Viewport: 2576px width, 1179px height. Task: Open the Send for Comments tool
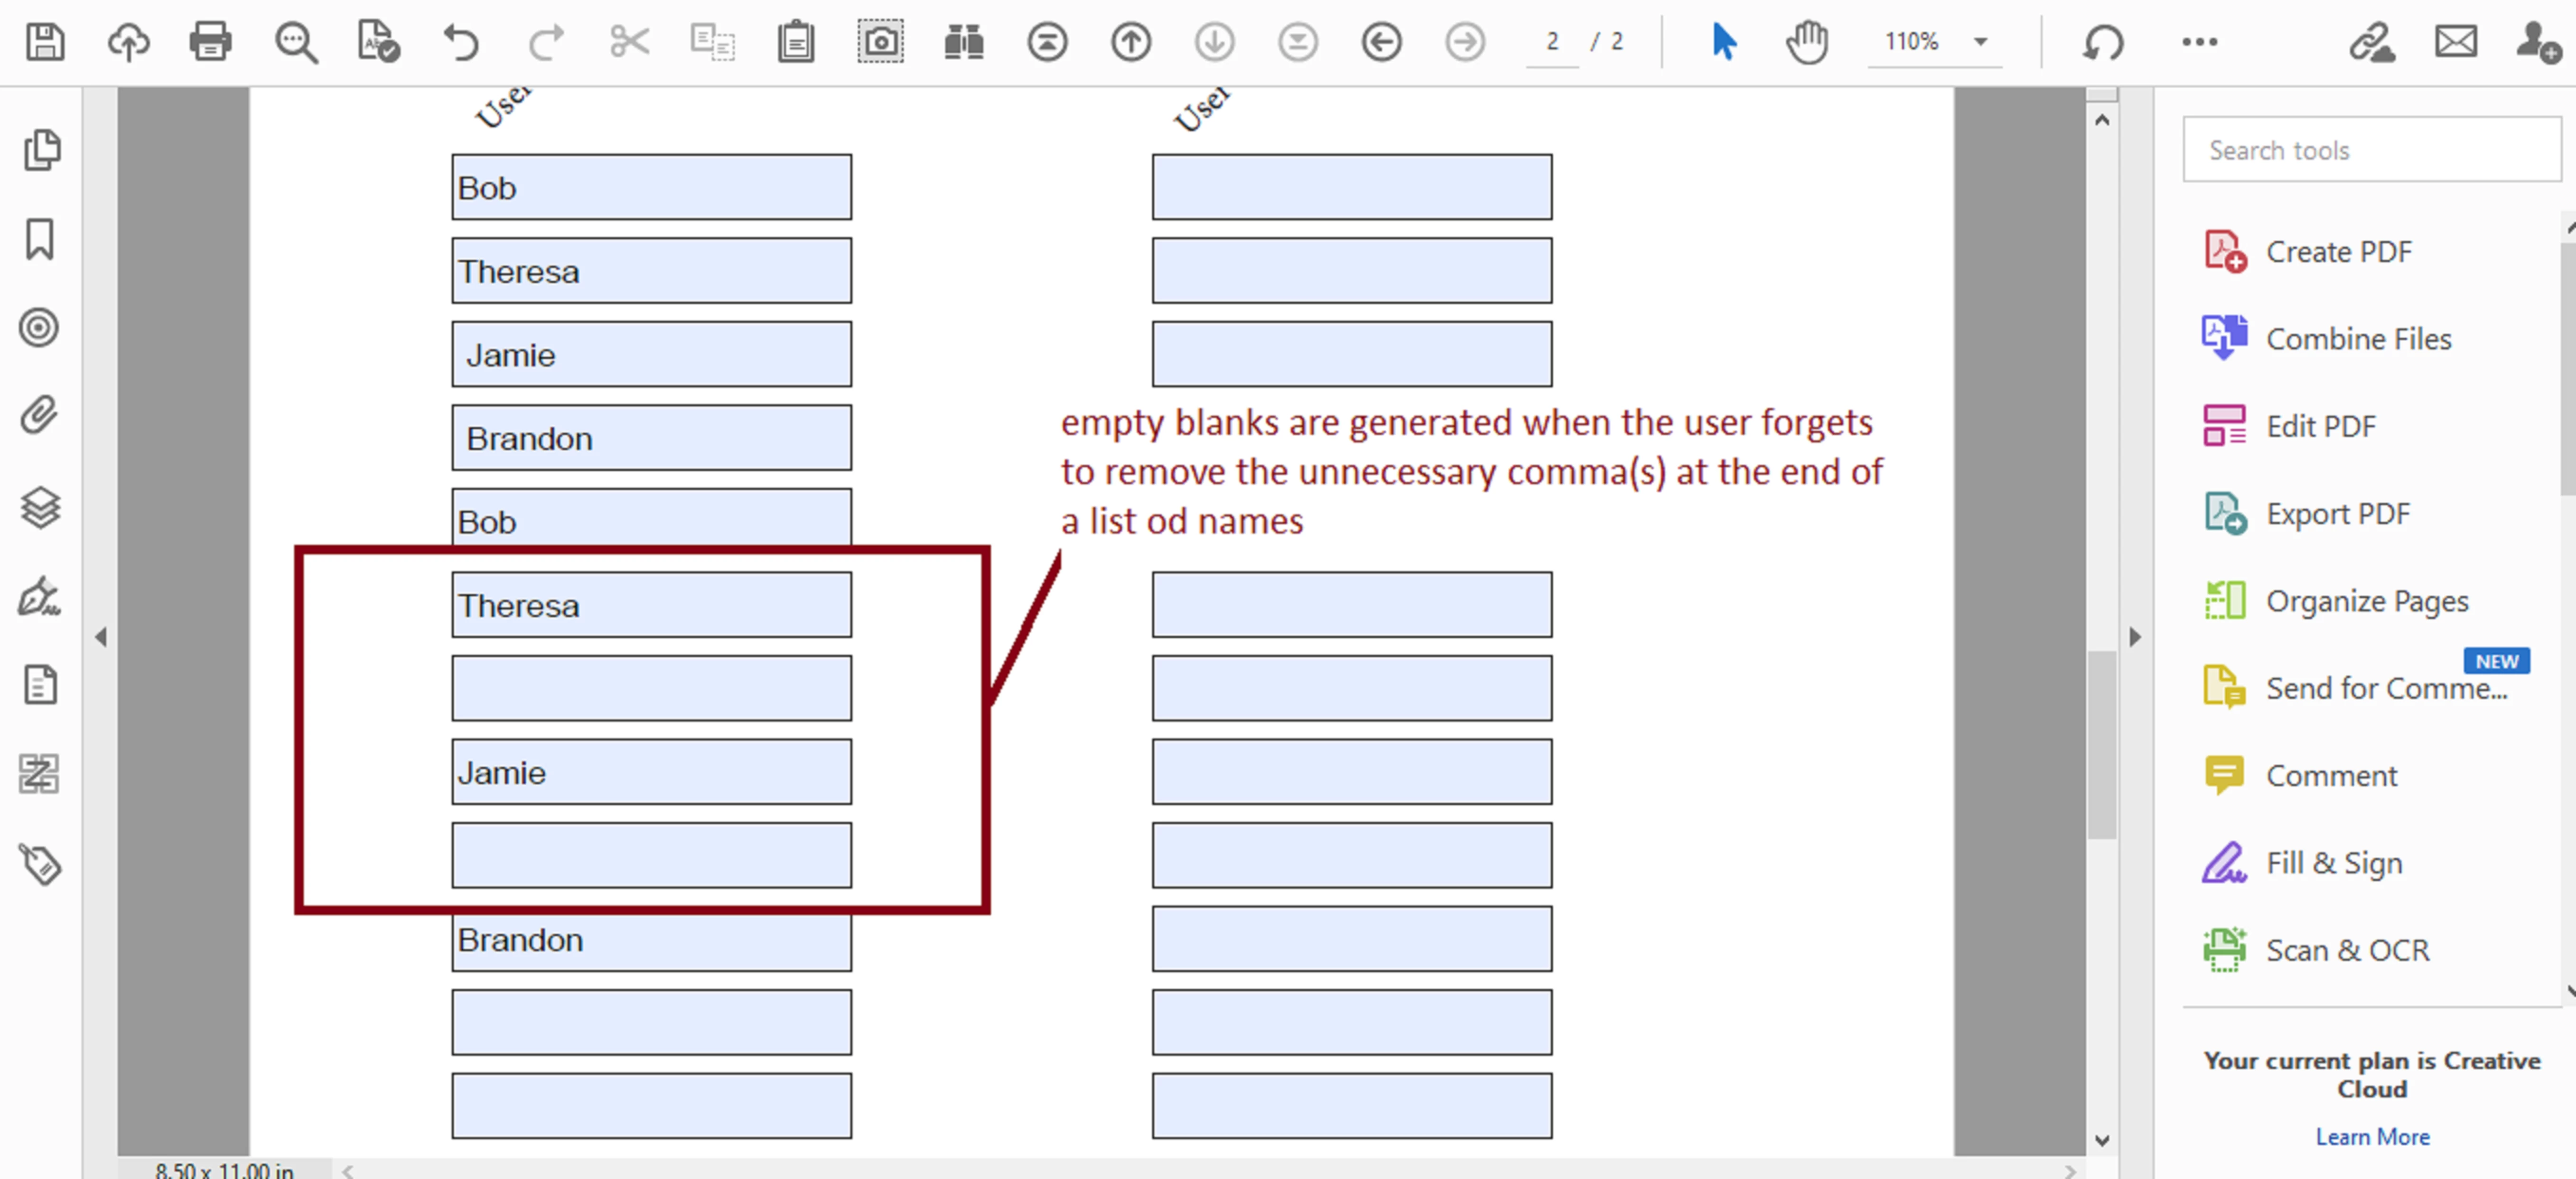point(2356,688)
